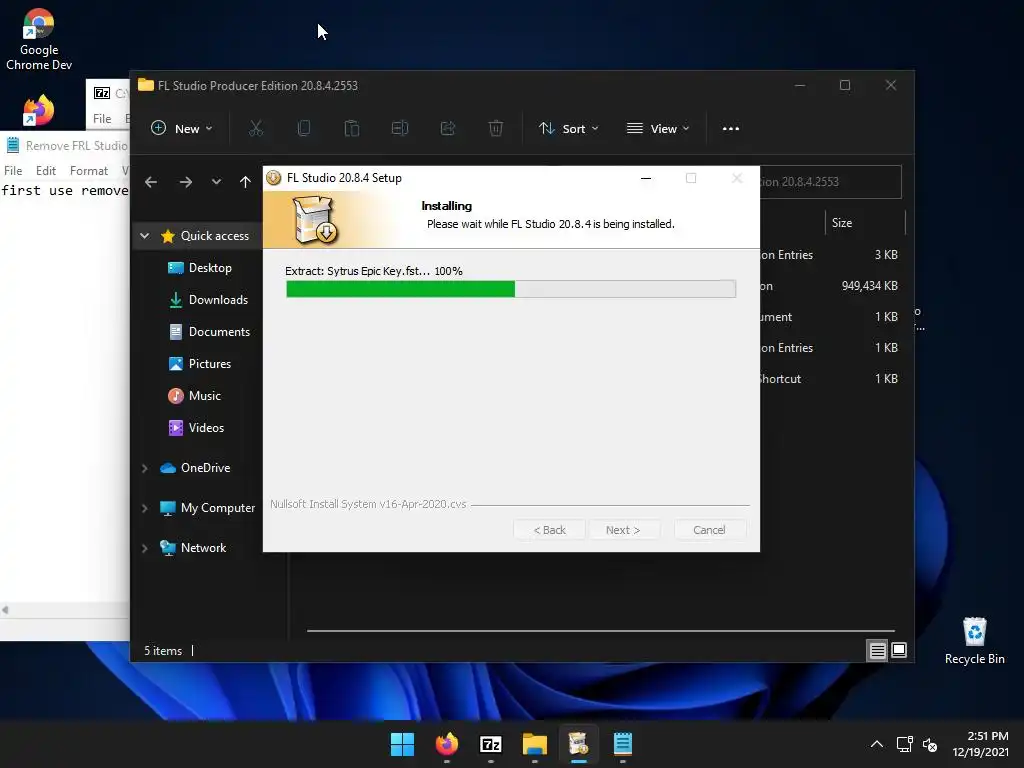
Task: Navigate up one folder with the up arrow
Action: (245, 182)
